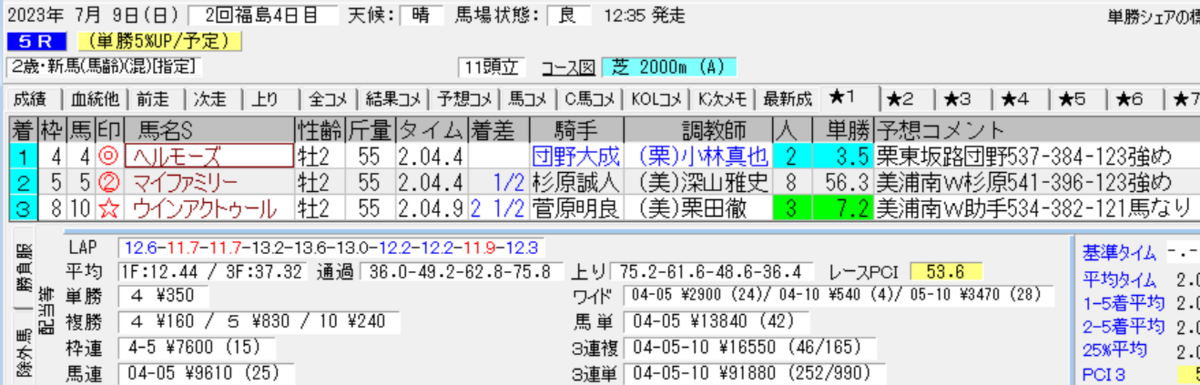Switch to the 予想コメ tab

pos(464,99)
